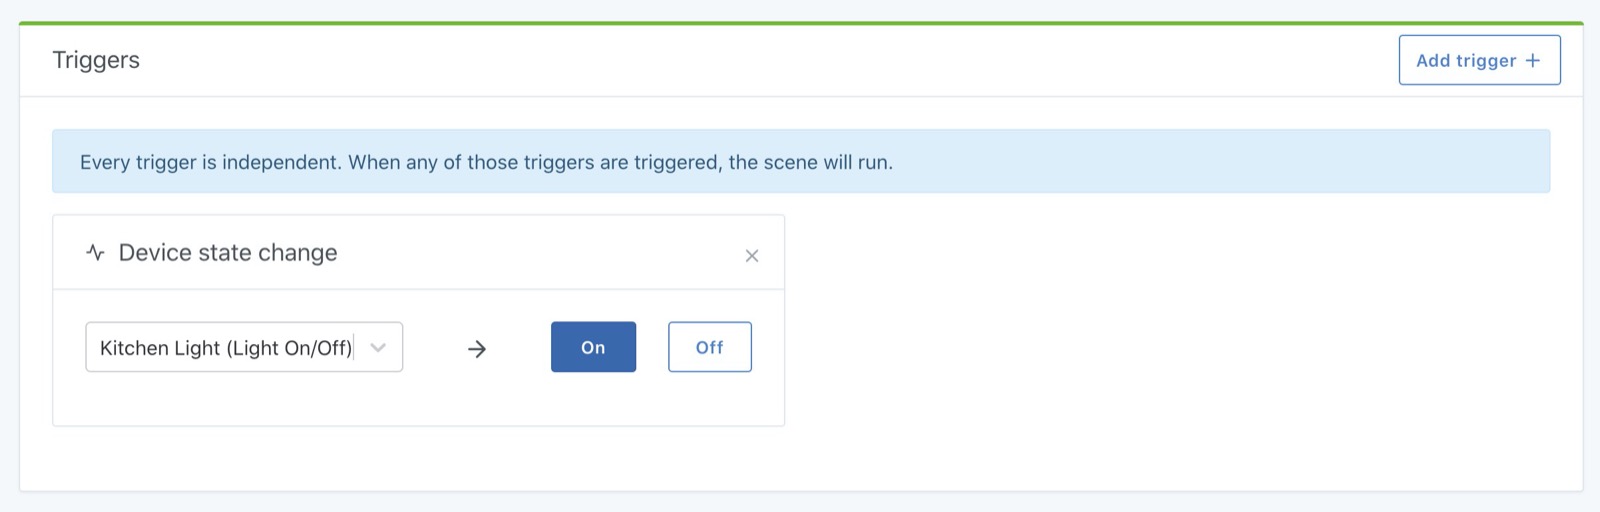
Task: Set trigger state to On
Action: point(593,347)
